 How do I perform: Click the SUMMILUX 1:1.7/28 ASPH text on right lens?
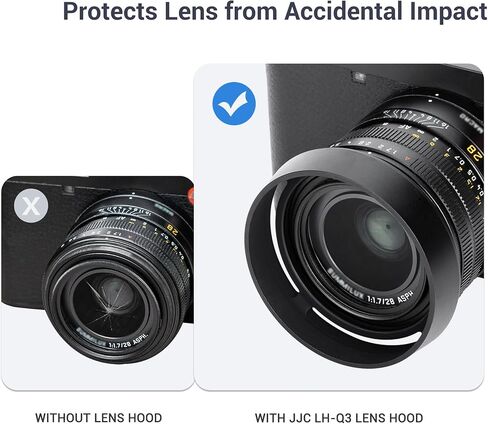371,289
